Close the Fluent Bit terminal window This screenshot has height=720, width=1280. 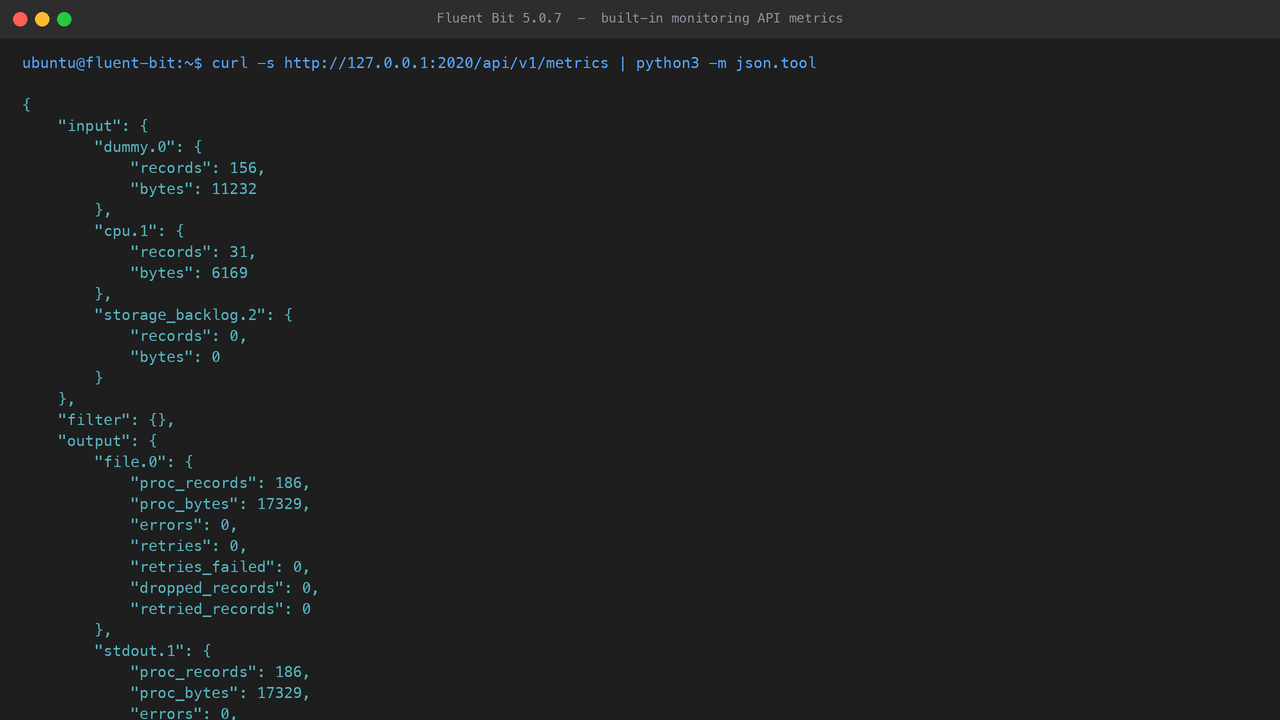[x=20, y=19]
